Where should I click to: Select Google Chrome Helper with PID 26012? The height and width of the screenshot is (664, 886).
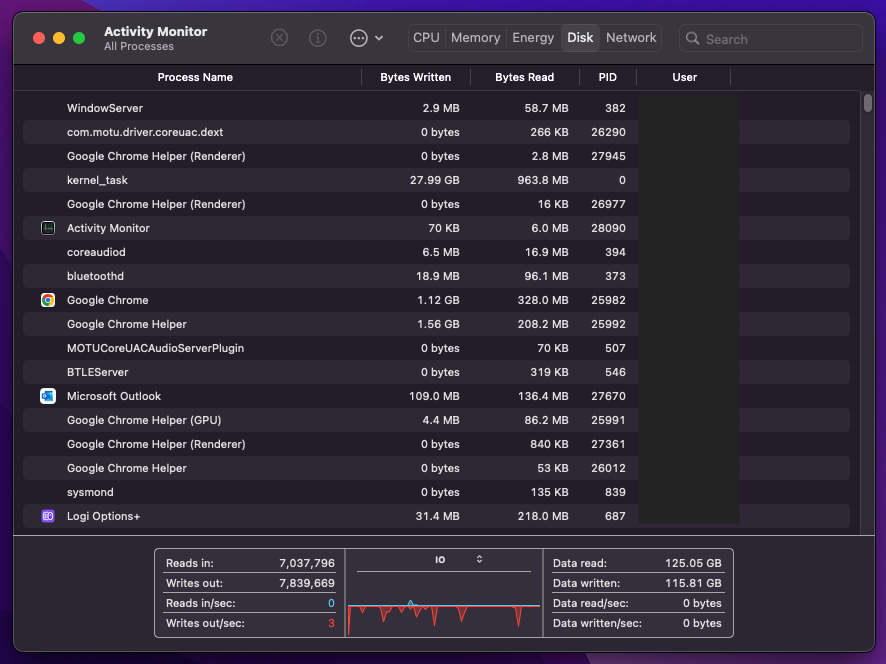pos(436,468)
